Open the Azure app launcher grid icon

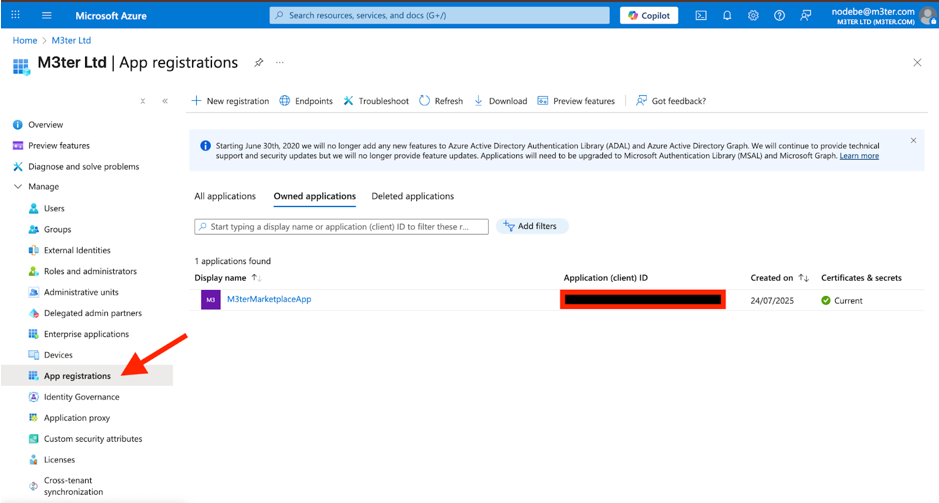pos(16,15)
